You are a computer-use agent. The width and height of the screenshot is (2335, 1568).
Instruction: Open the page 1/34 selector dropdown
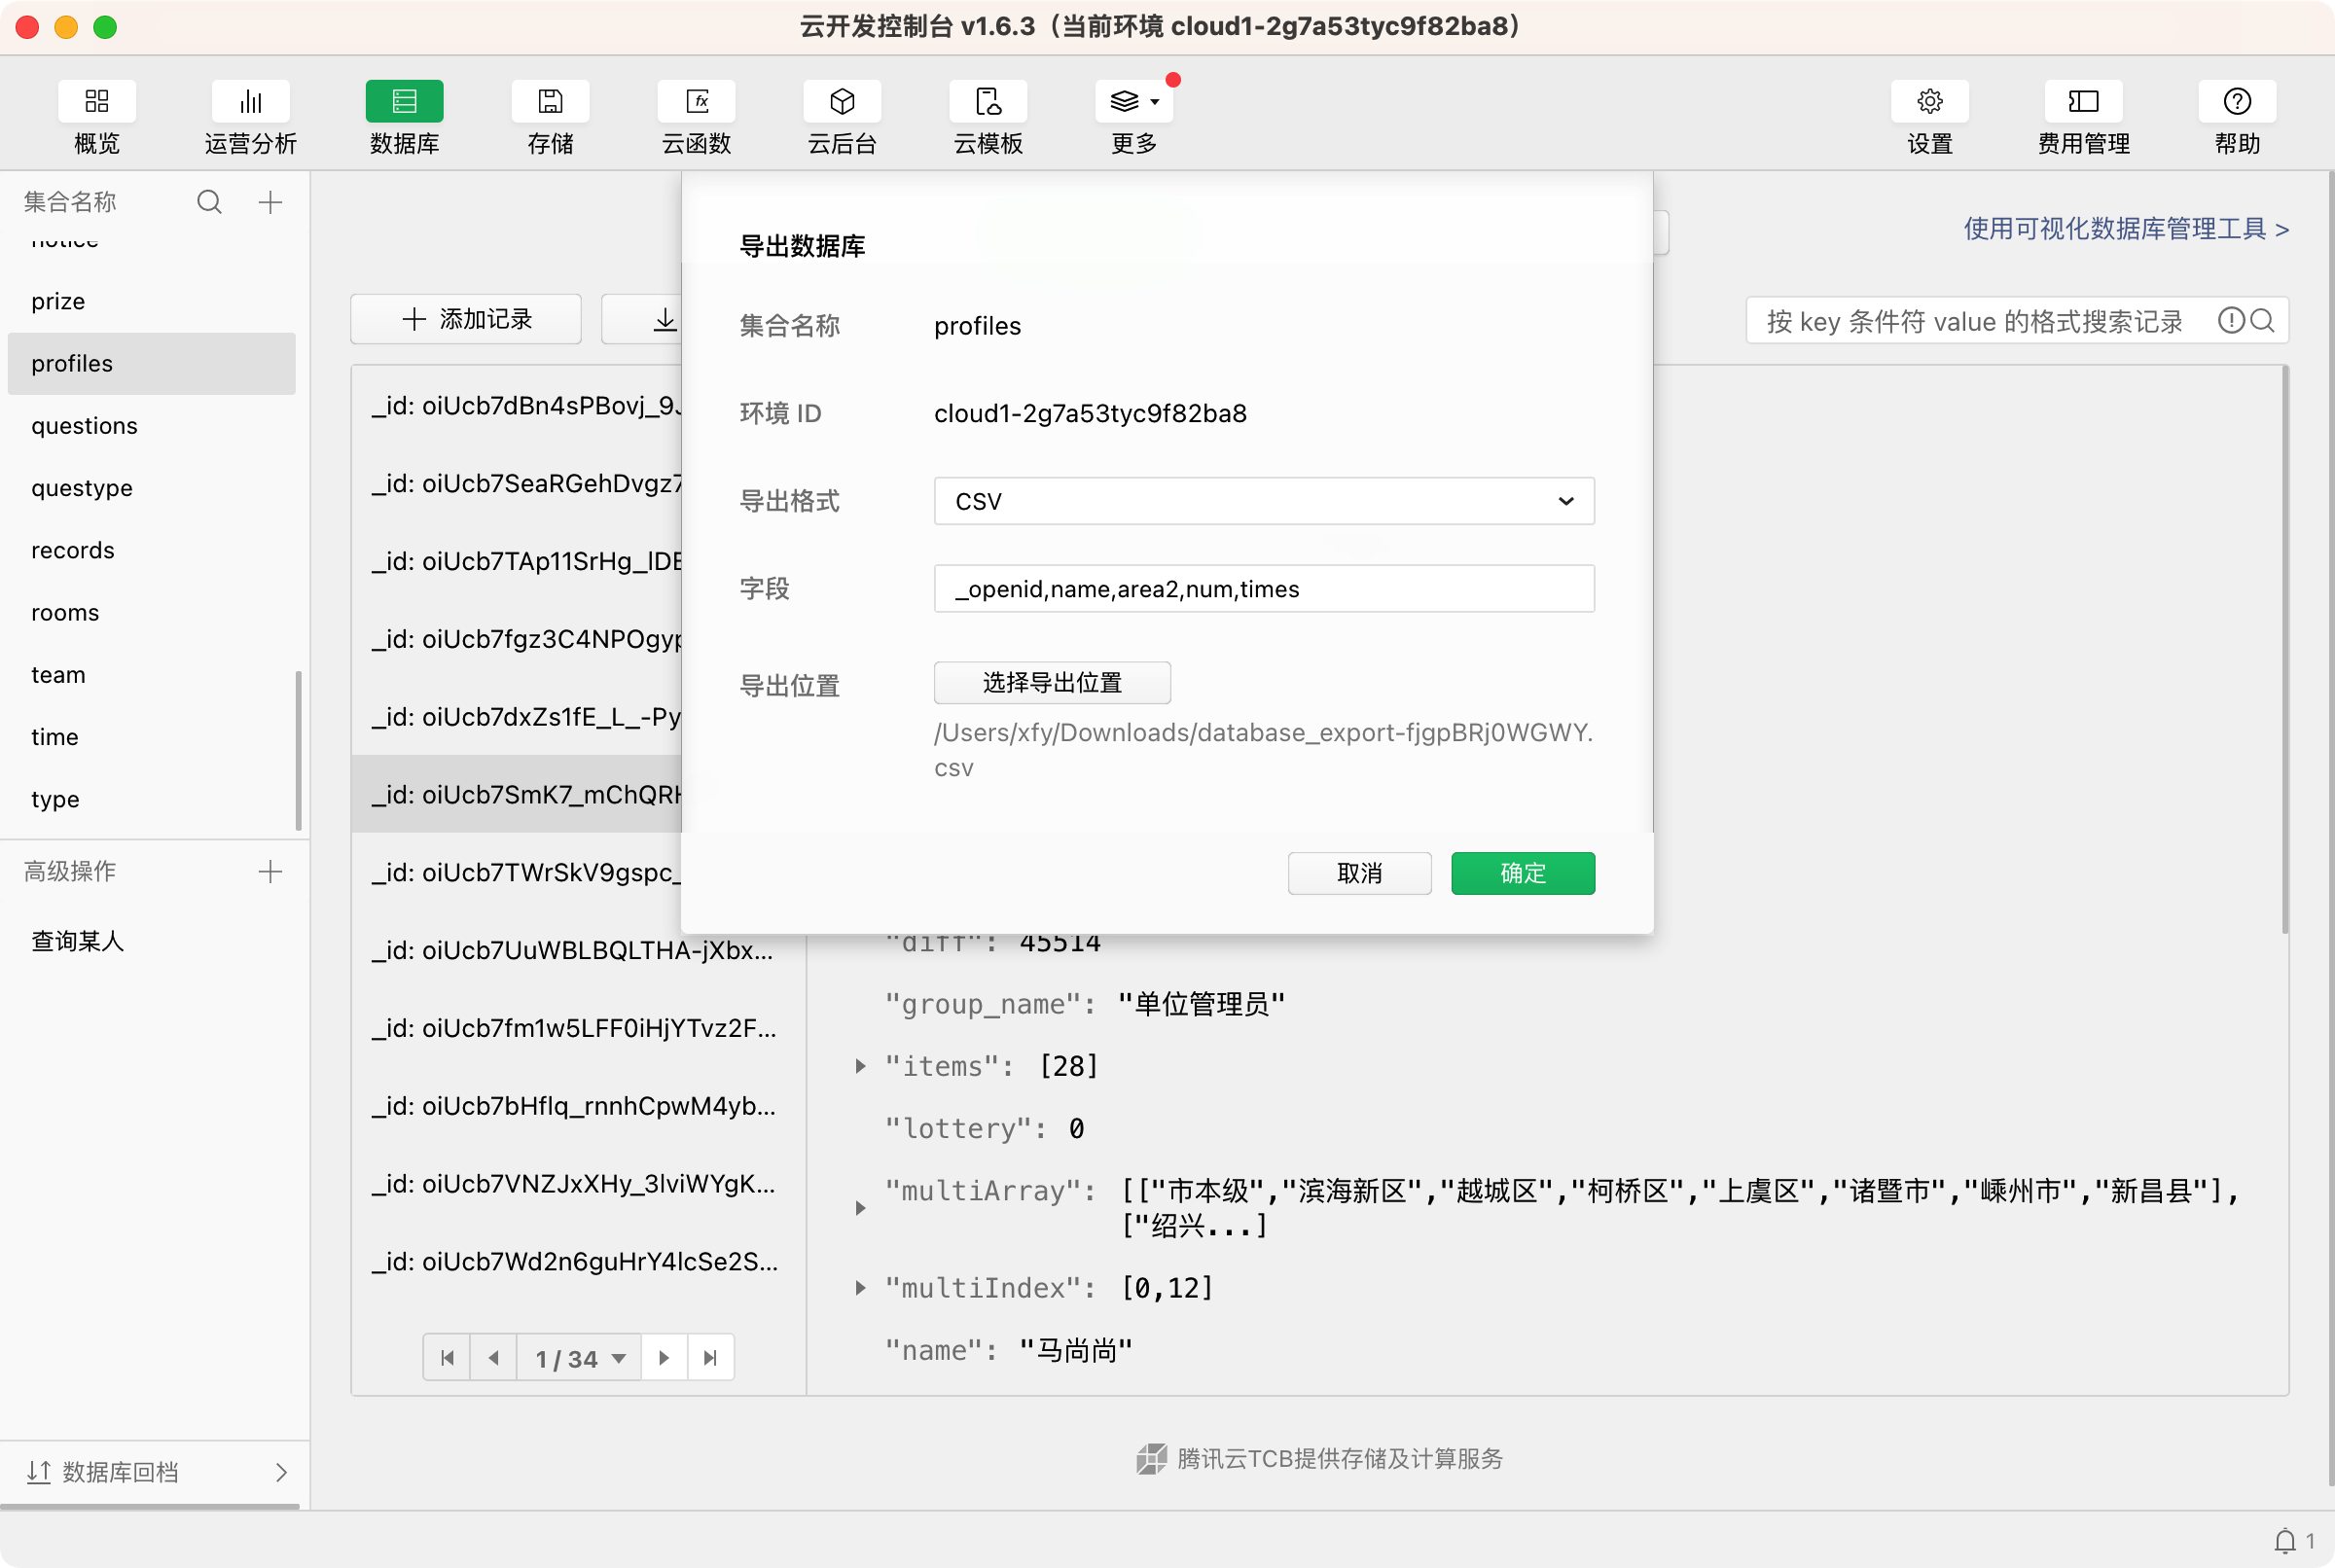click(580, 1358)
